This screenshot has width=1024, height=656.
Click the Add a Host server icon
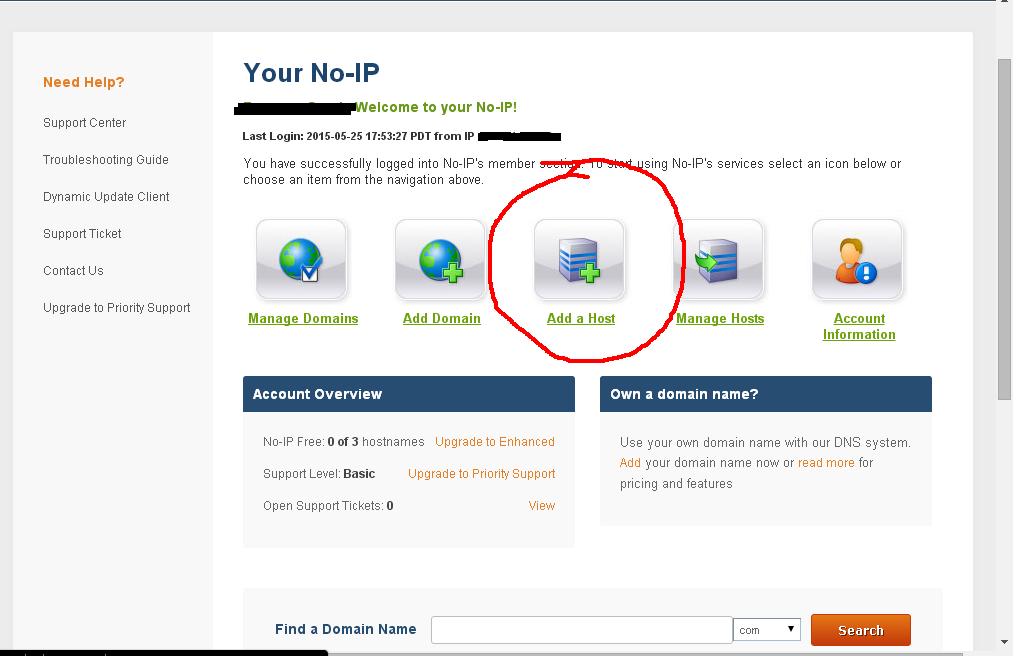click(x=579, y=259)
